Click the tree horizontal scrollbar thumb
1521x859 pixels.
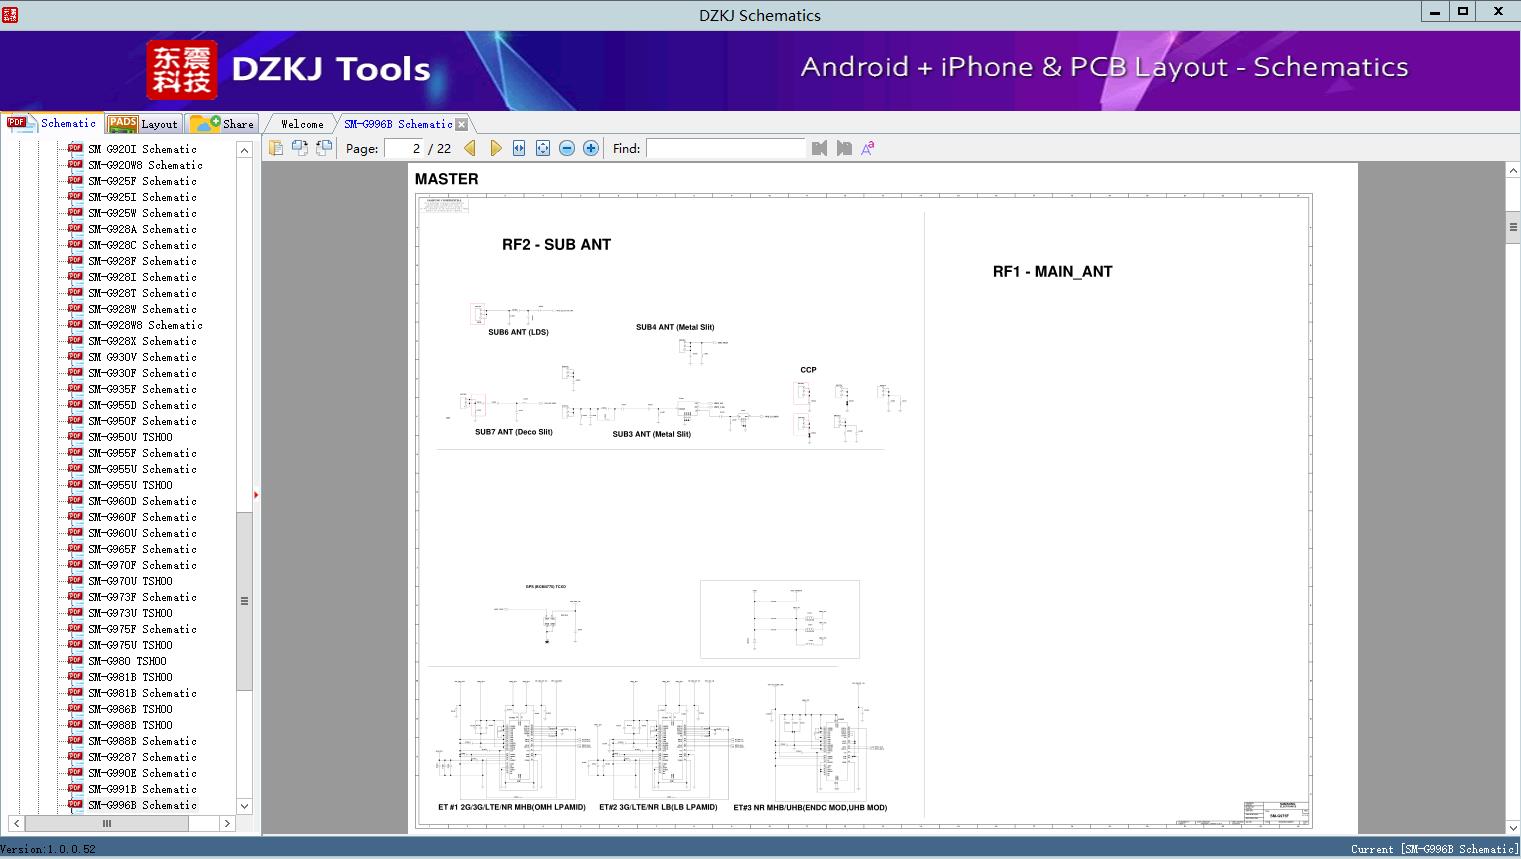(106, 823)
